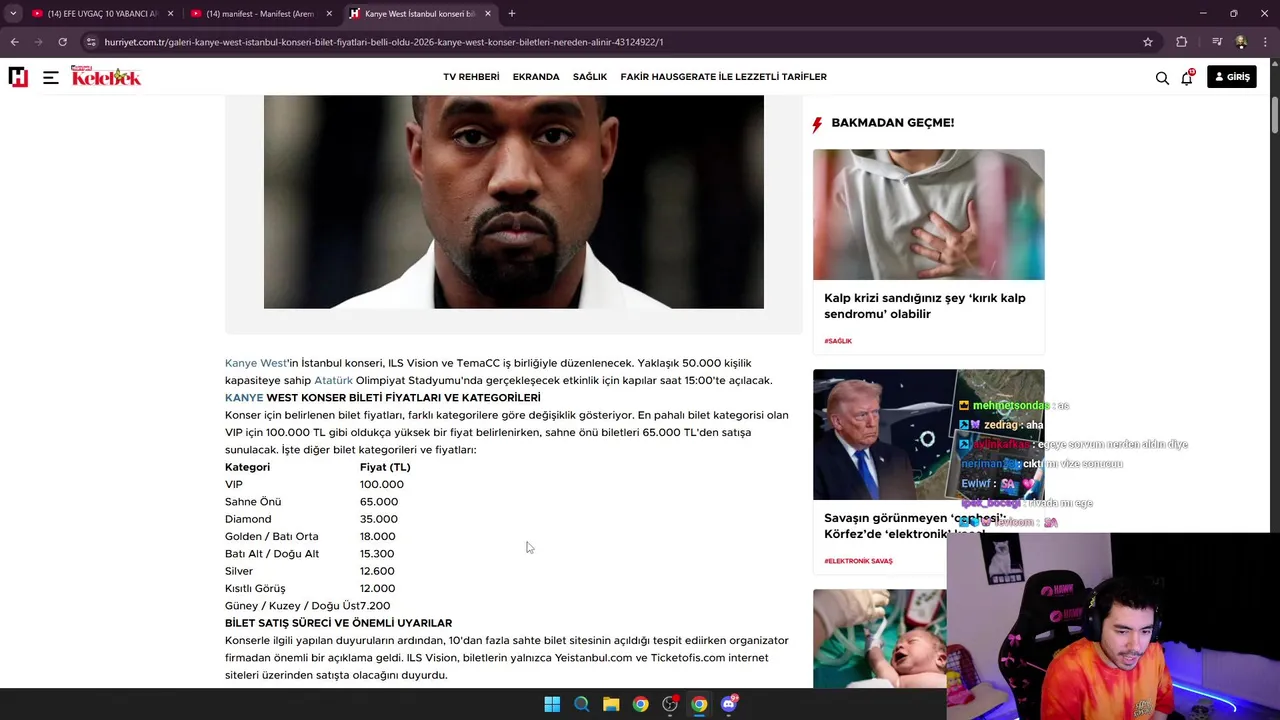Close the Kanye West İstanbul konseri tab
The height and width of the screenshot is (720, 1280).
point(488,14)
